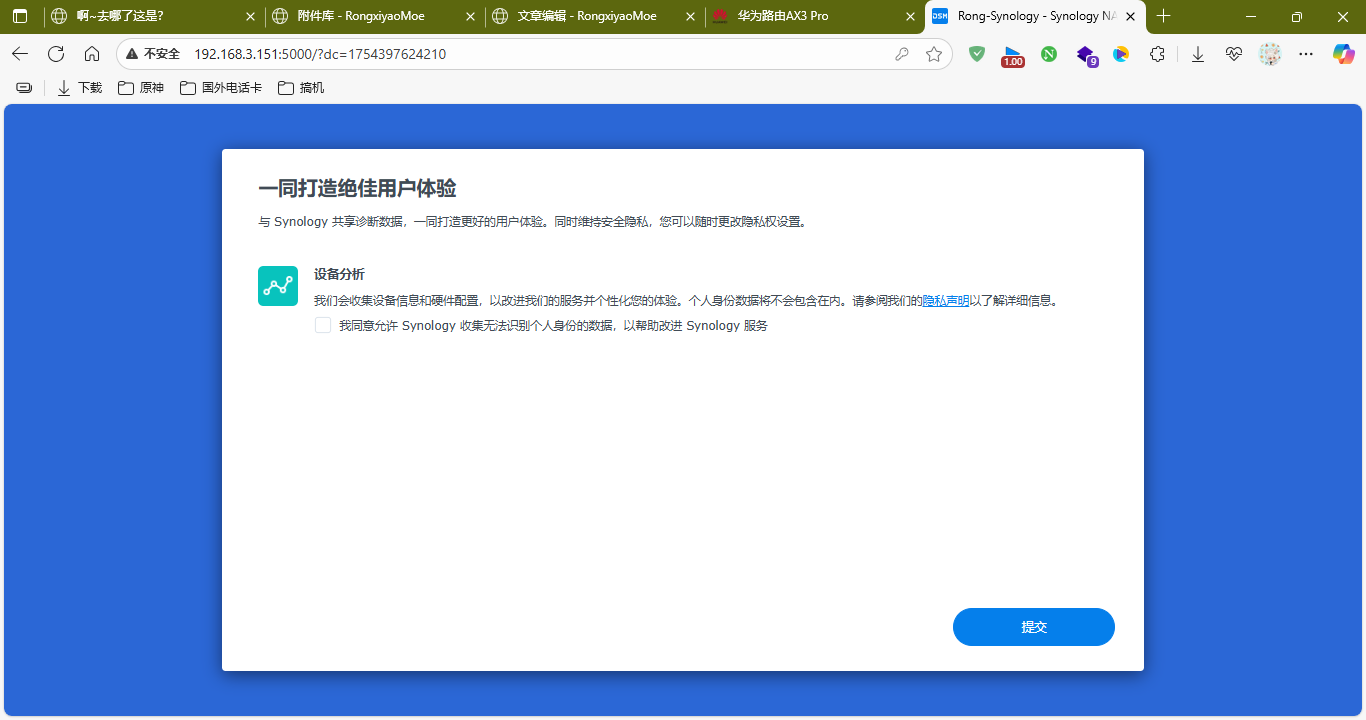Open the Copilot sidebar
Viewport: 1366px width, 720px height.
pos(1344,54)
